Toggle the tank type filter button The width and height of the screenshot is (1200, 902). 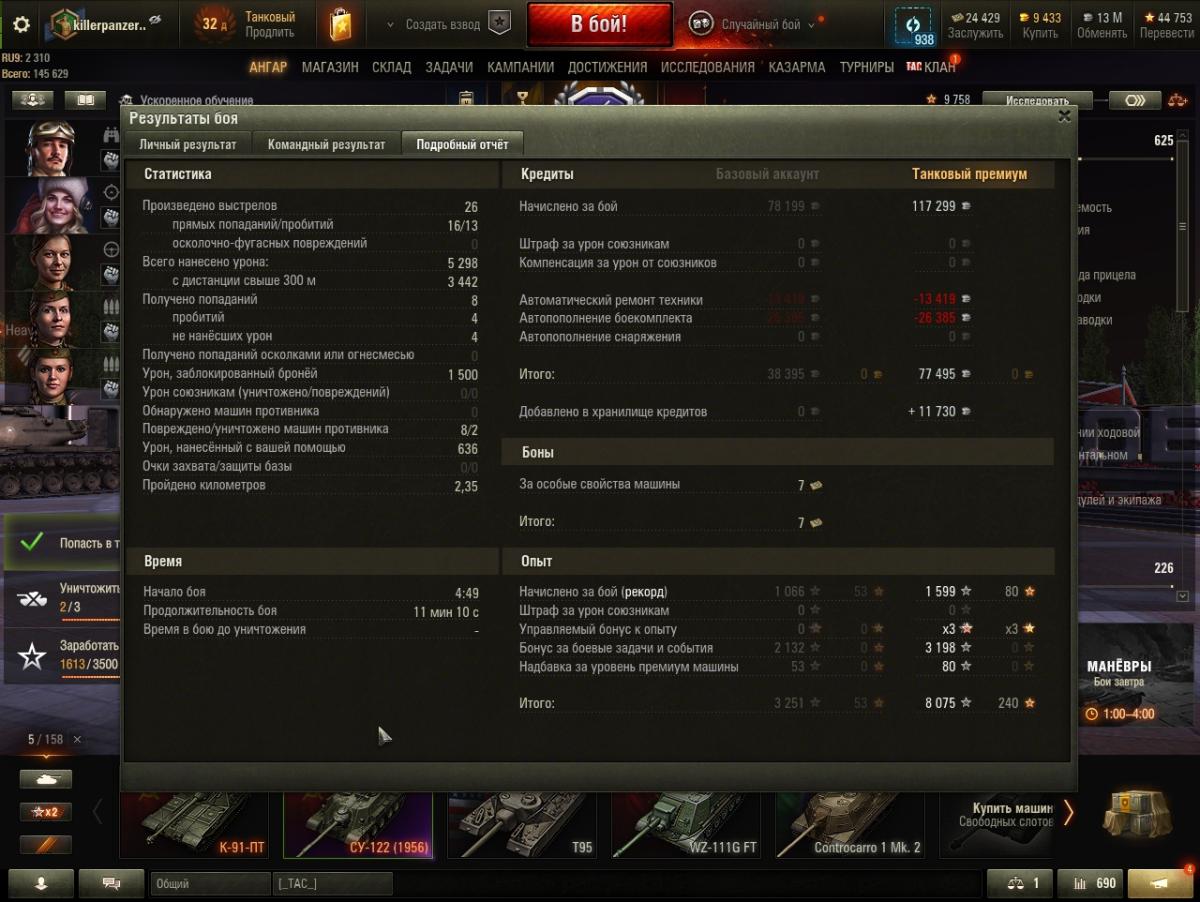tap(46, 779)
